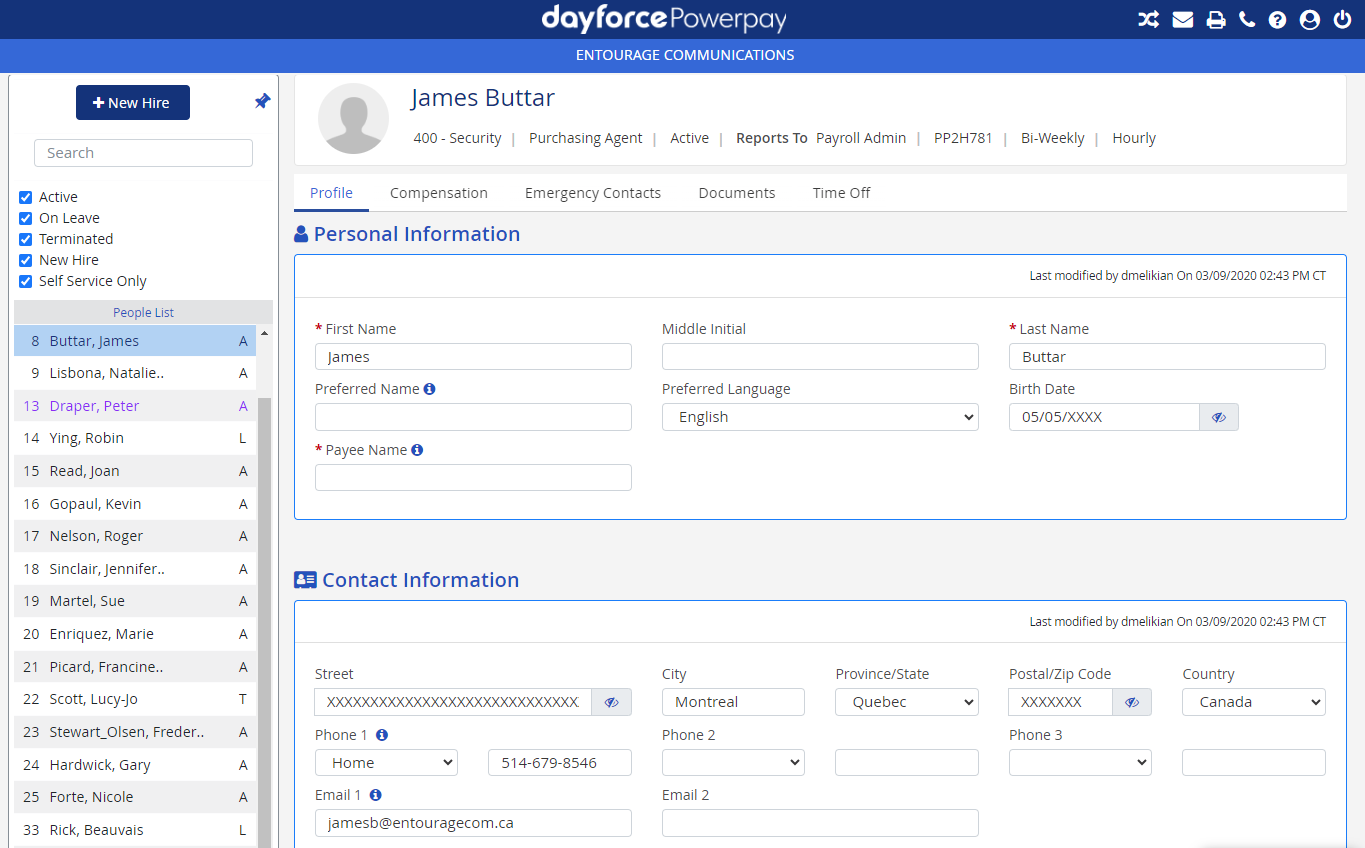This screenshot has height=848, width=1365.
Task: Click the phone contact icon
Action: click(x=1246, y=20)
